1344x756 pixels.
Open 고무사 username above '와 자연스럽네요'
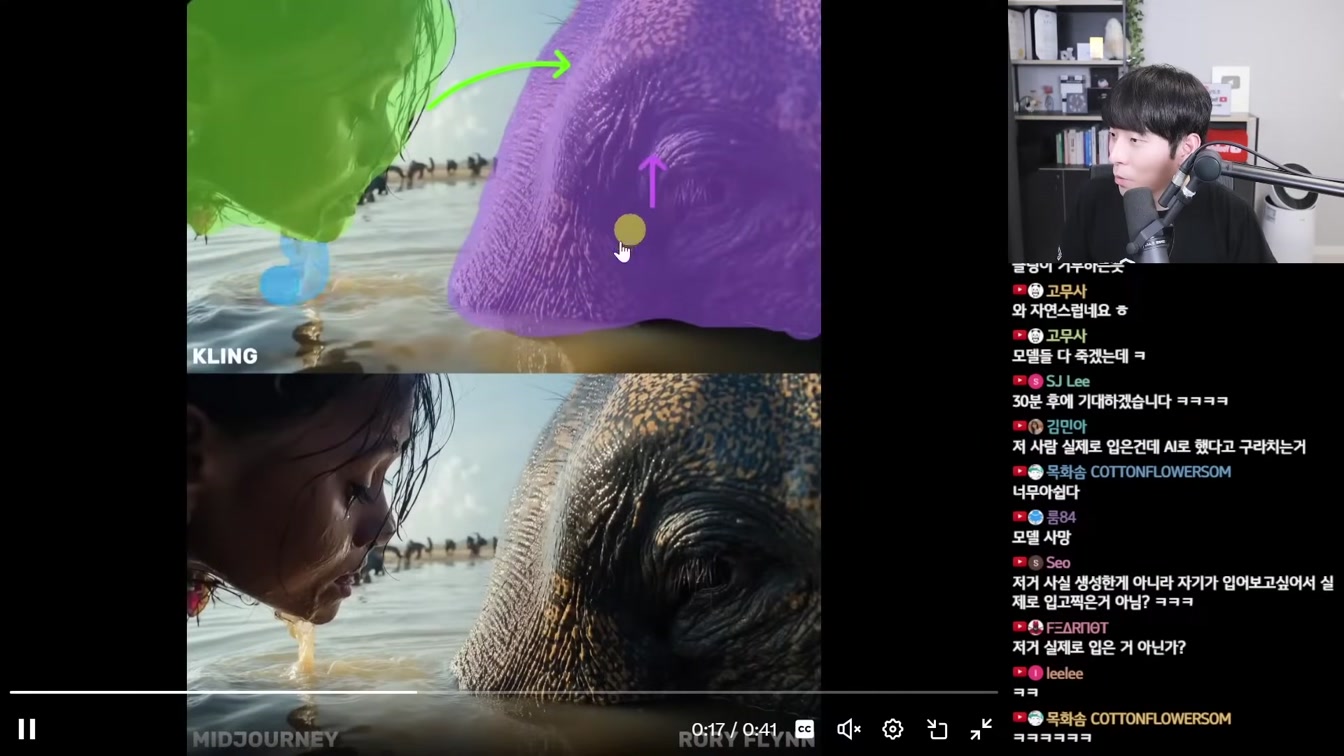(1066, 291)
